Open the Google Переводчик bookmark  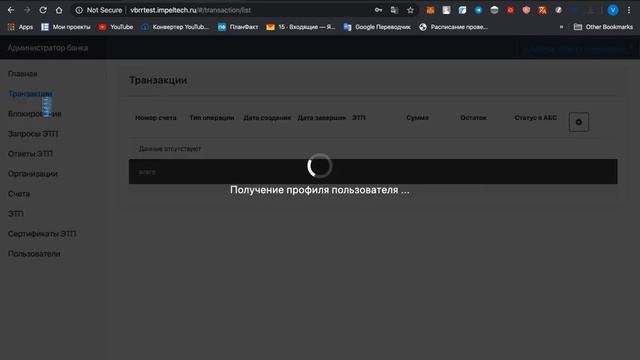click(377, 27)
